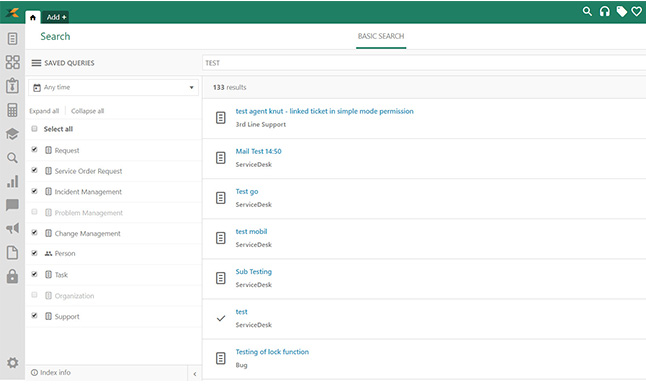Open test agent knut linked ticket result
646x384 pixels.
click(325, 111)
